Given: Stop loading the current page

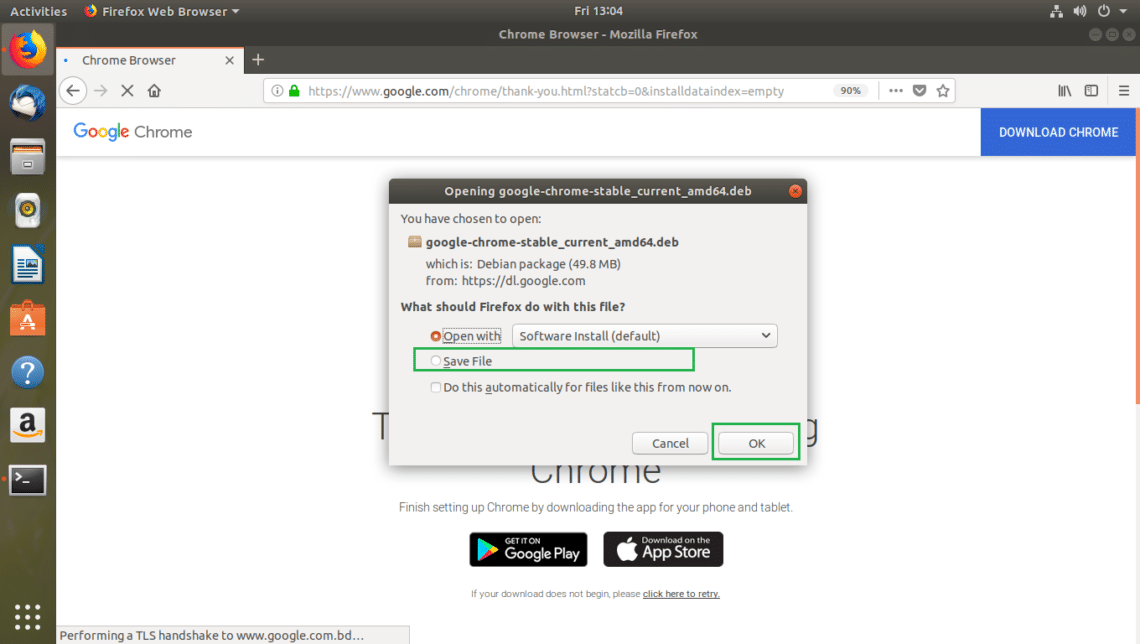Looking at the screenshot, I should click(127, 91).
